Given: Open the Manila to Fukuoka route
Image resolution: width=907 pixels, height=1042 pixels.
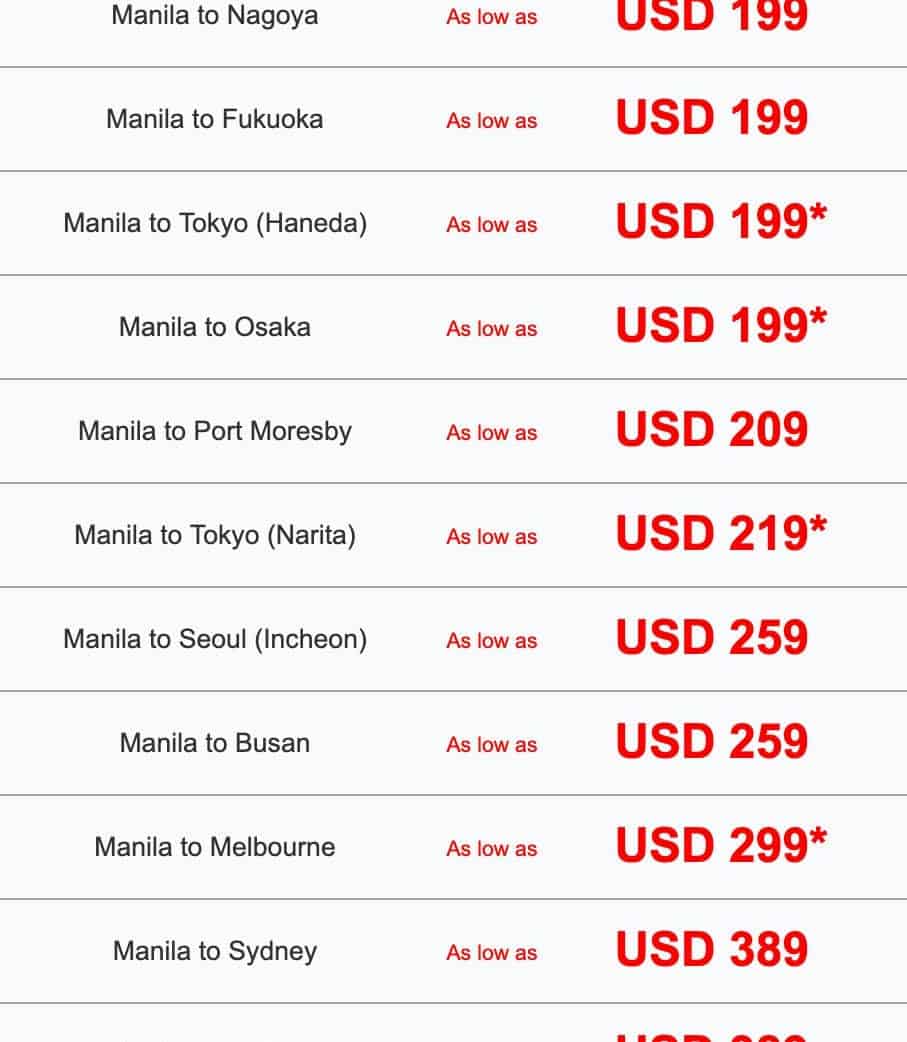Looking at the screenshot, I should (215, 119).
